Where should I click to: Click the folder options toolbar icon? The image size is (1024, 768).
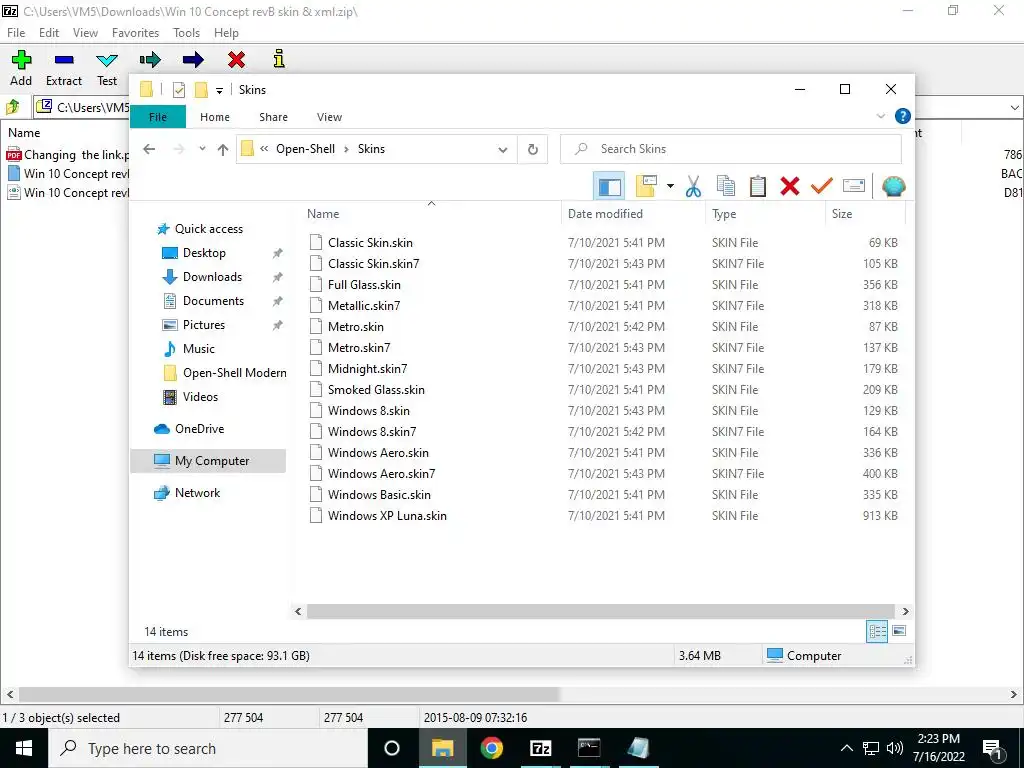pyautogui.click(x=646, y=187)
